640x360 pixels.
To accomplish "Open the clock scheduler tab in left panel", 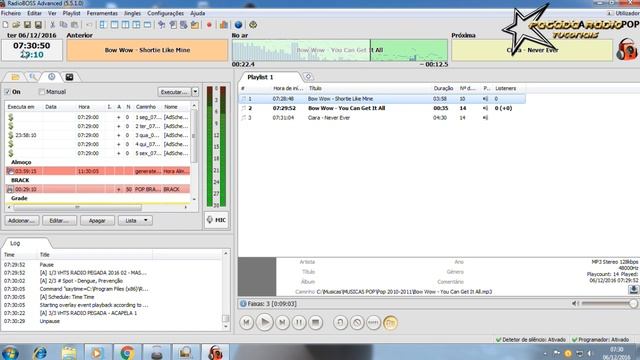I will click(x=51, y=77).
